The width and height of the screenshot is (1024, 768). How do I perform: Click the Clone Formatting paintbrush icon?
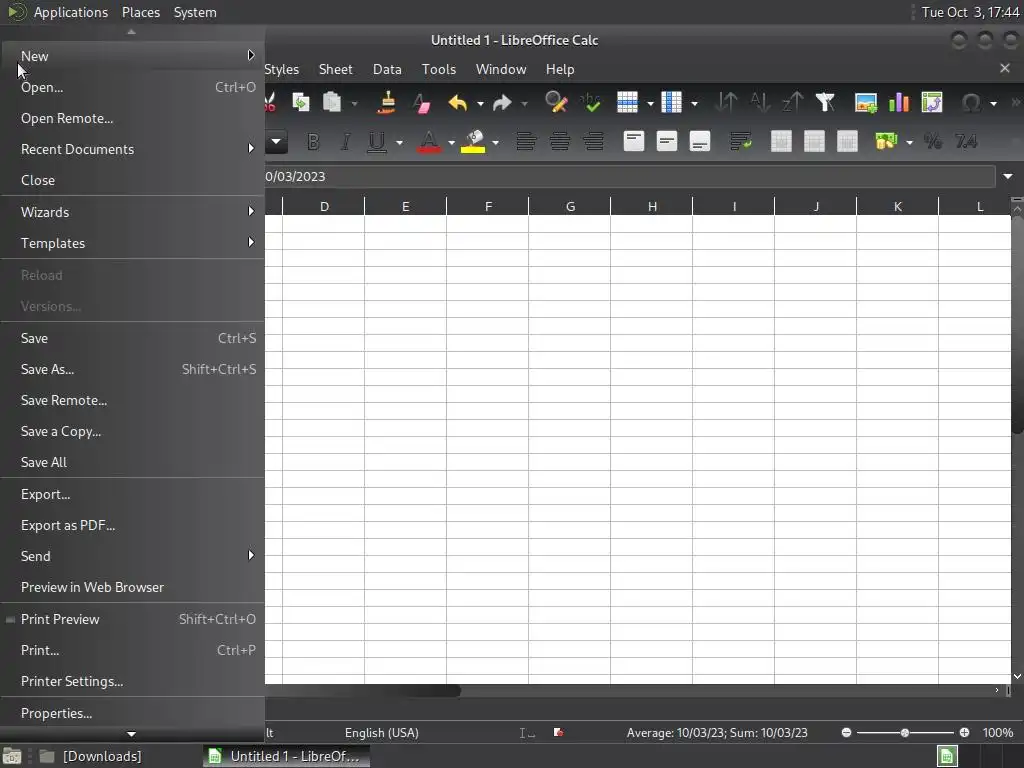[x=387, y=103]
